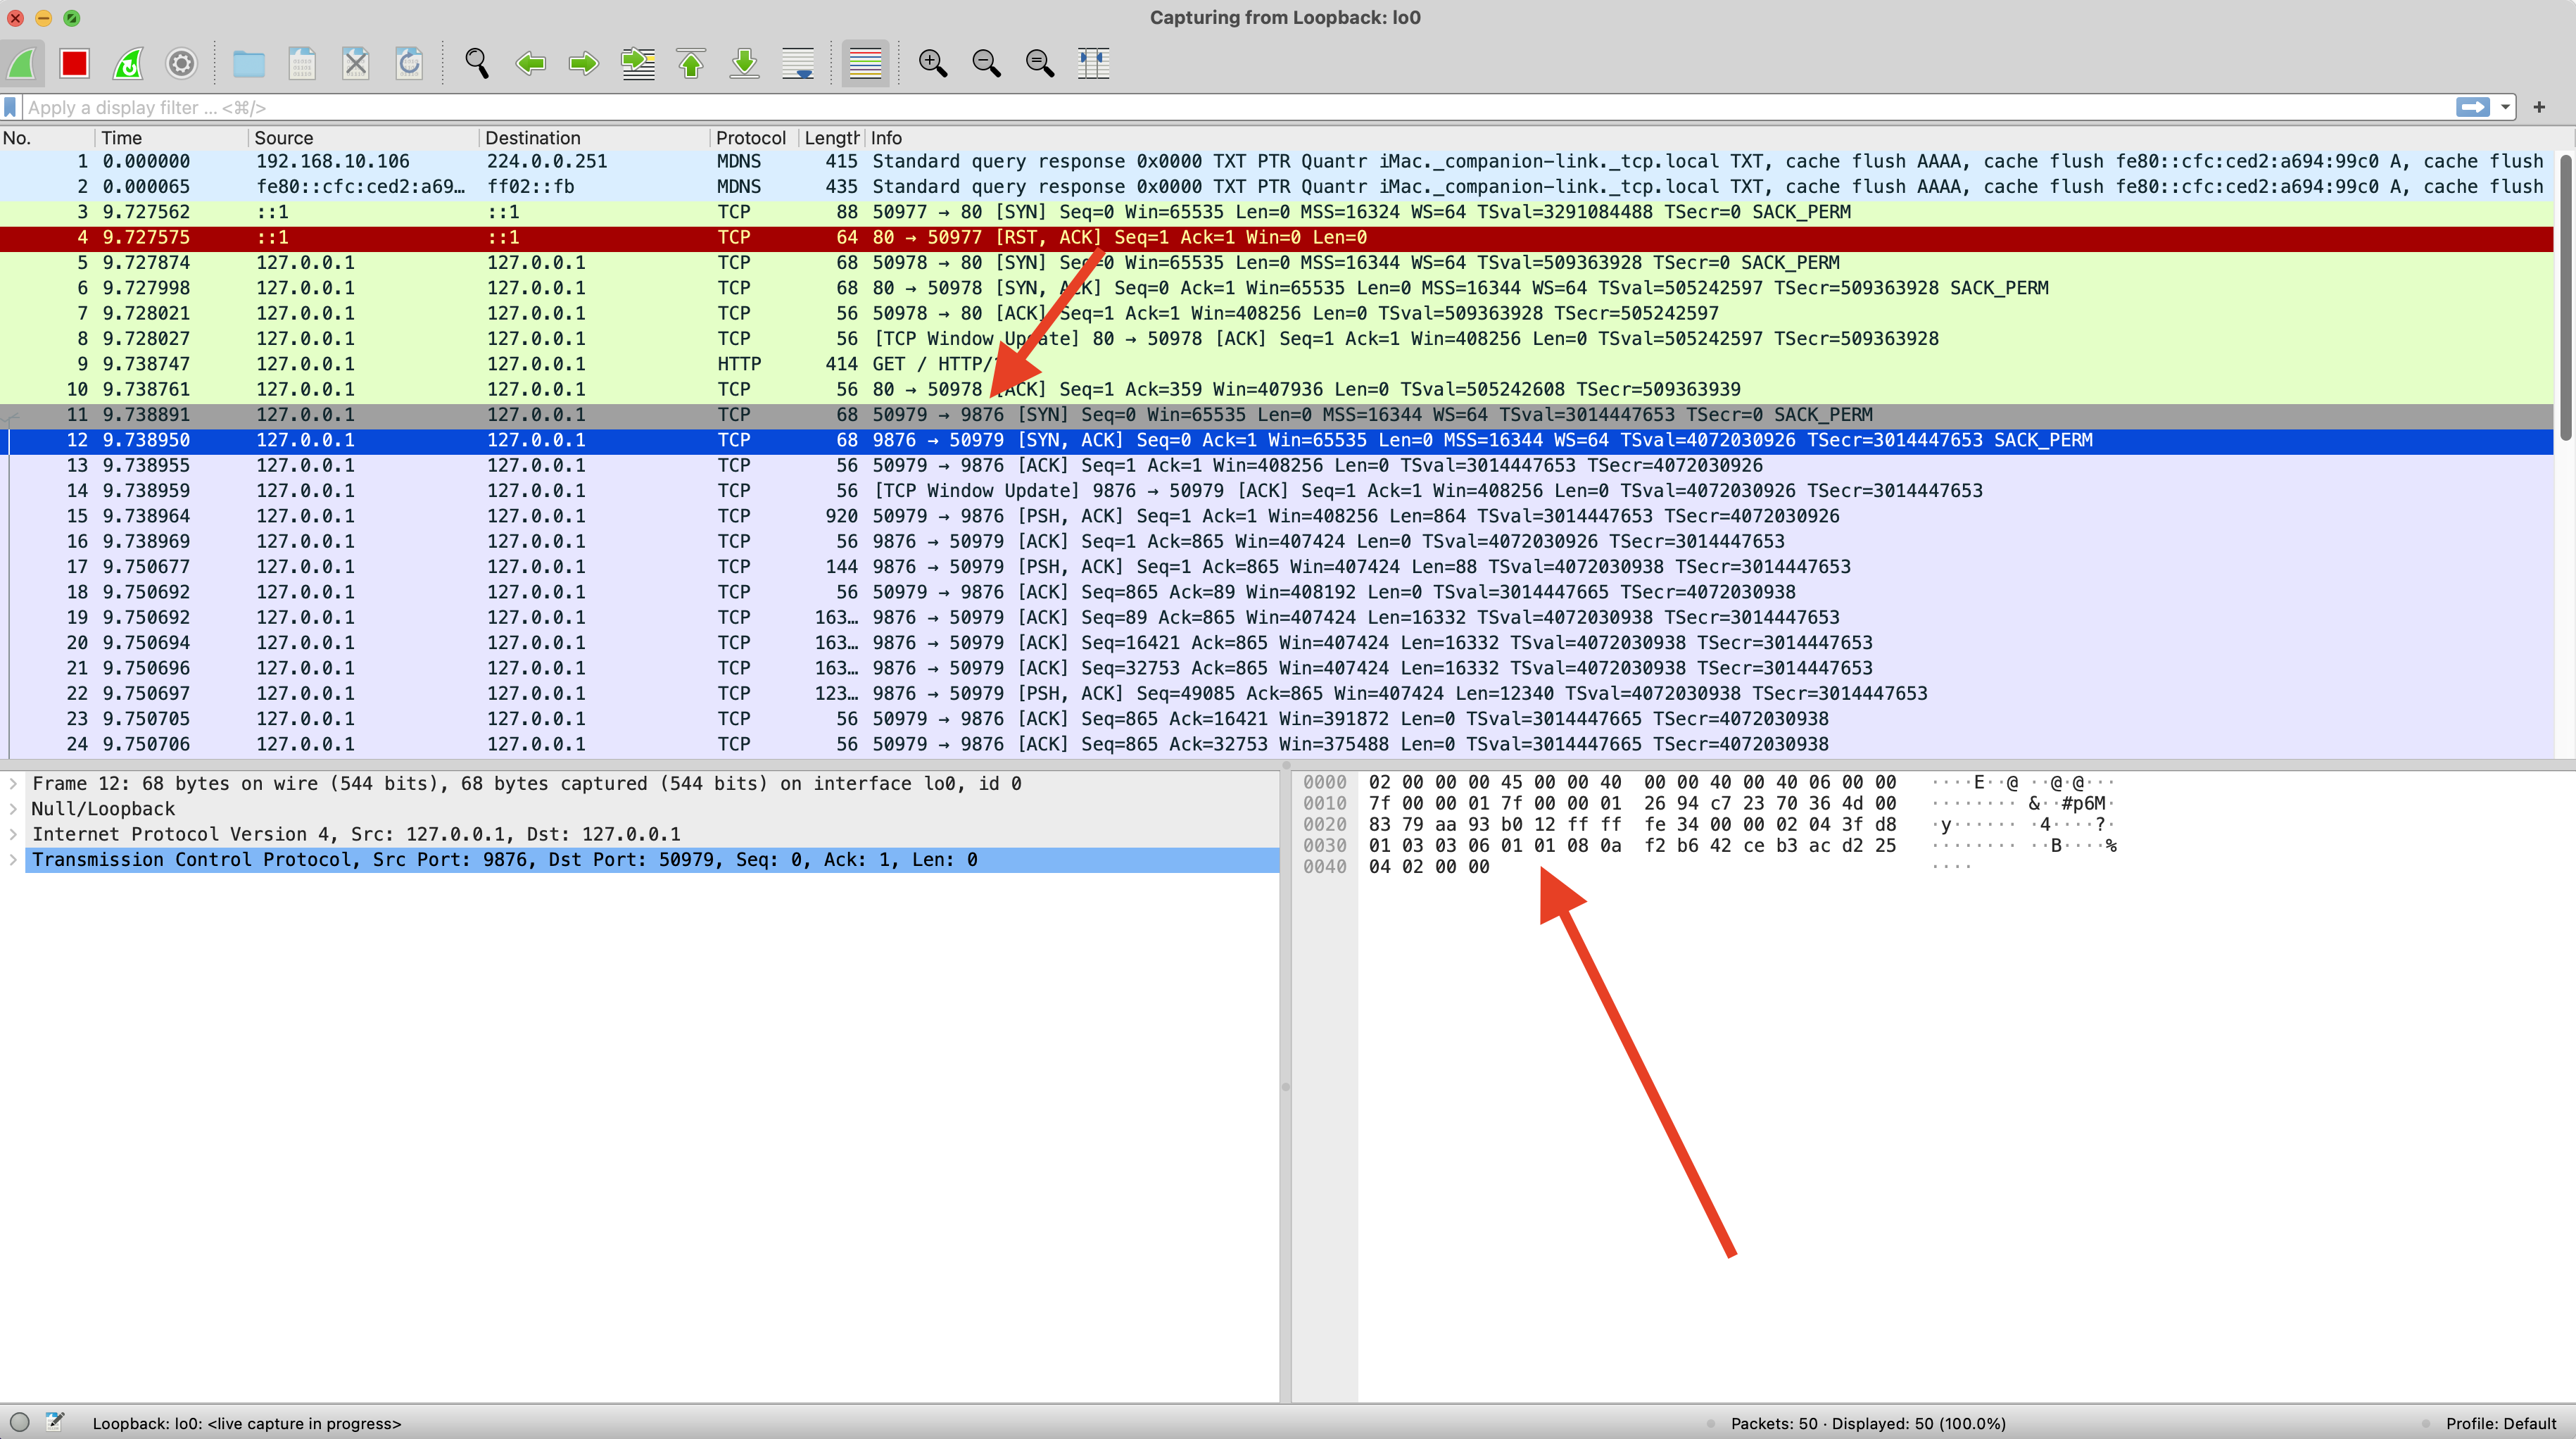Expand the Frame 12 details
Screen dimensions: 2576x1439
[x=13, y=784]
